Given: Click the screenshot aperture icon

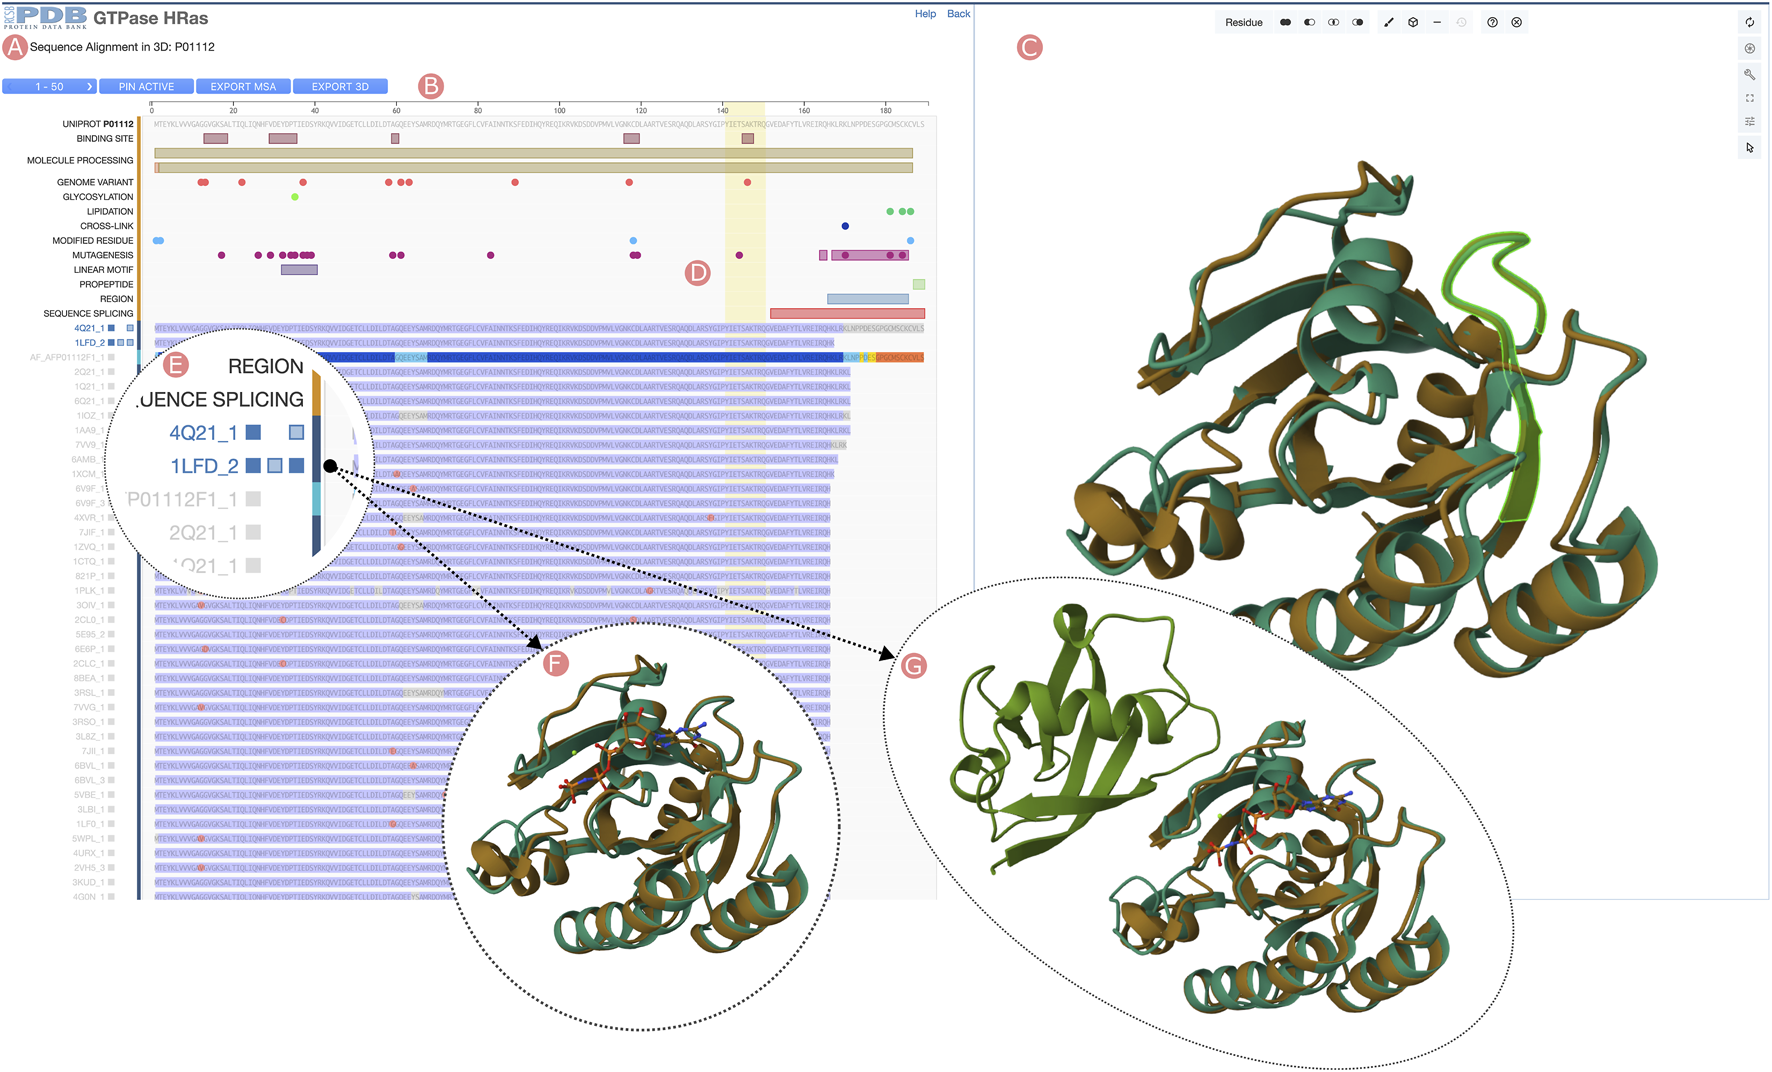Looking at the screenshot, I should click(x=1749, y=48).
